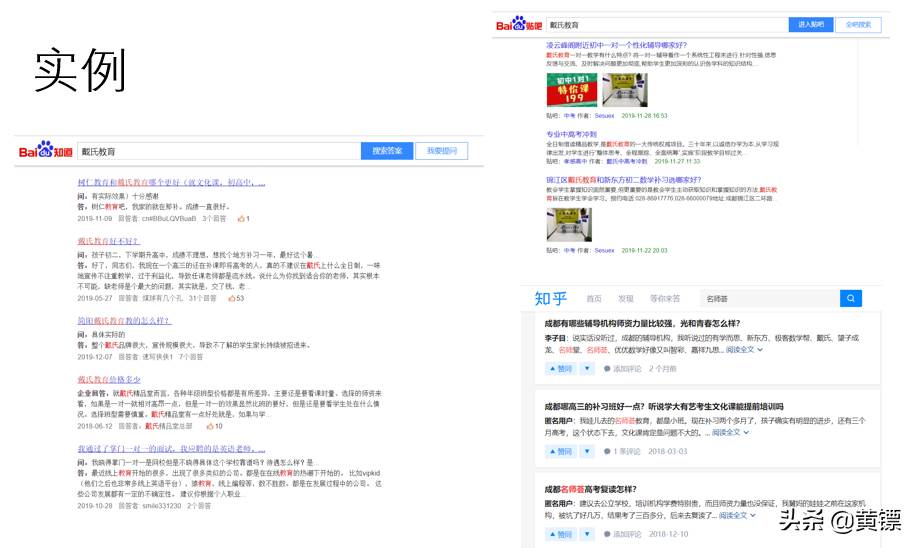Click 31个回答 under 戴氏教育好不好
Image resolution: width=917 pixels, height=548 pixels.
[x=202, y=298]
